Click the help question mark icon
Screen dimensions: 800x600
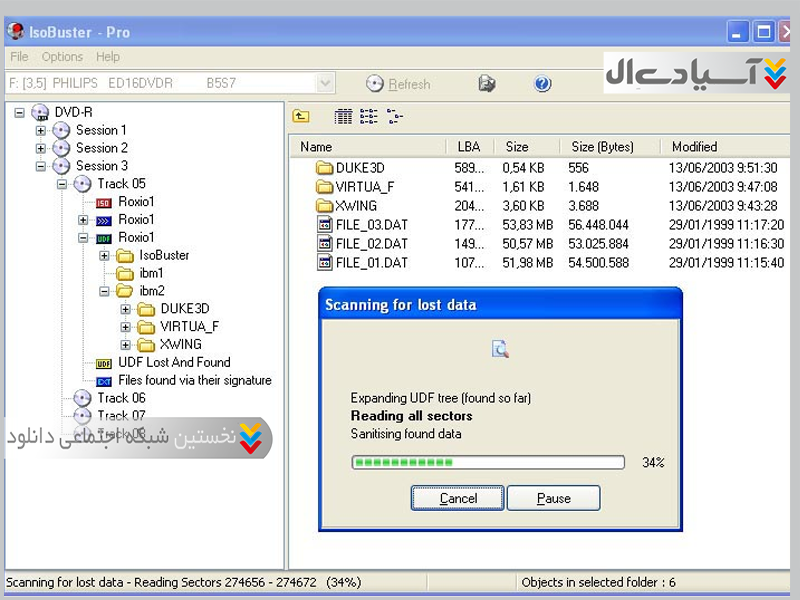tap(542, 84)
